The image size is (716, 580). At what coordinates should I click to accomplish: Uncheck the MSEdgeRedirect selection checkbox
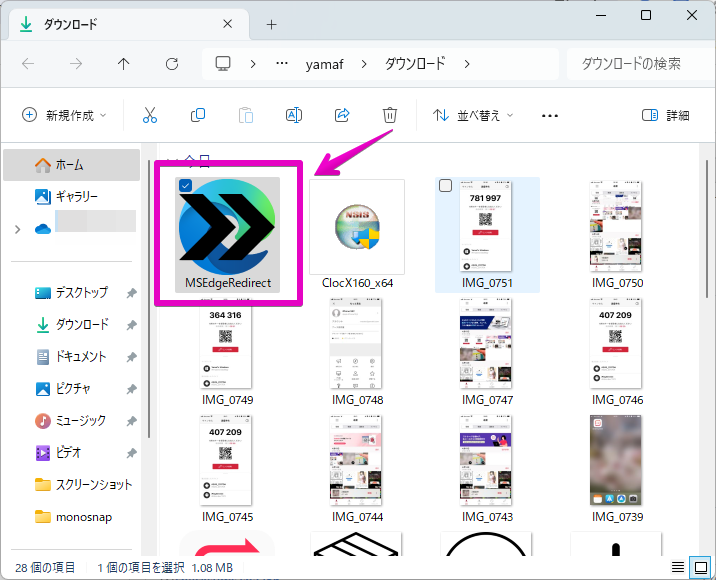[x=185, y=185]
